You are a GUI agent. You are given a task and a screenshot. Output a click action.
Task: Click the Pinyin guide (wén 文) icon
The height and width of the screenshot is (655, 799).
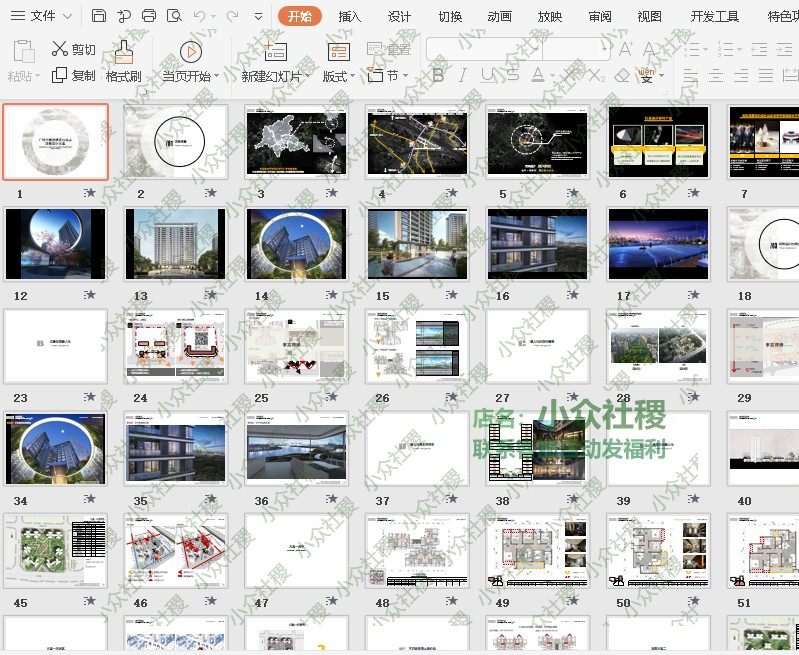[x=646, y=75]
